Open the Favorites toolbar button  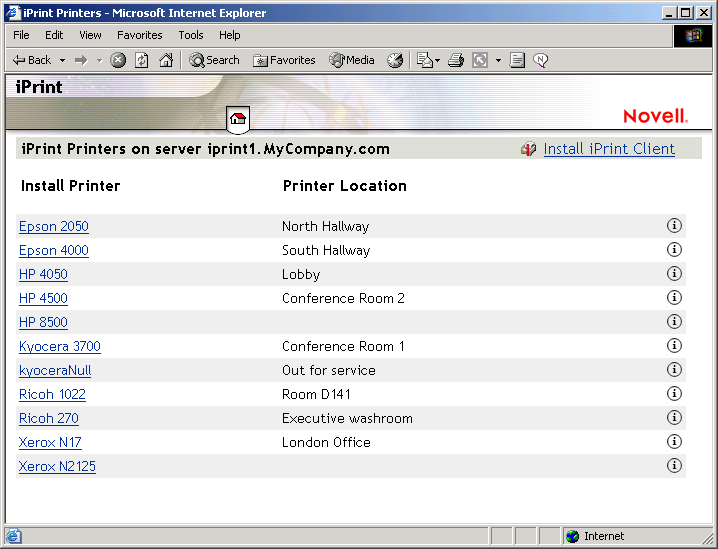coord(284,60)
